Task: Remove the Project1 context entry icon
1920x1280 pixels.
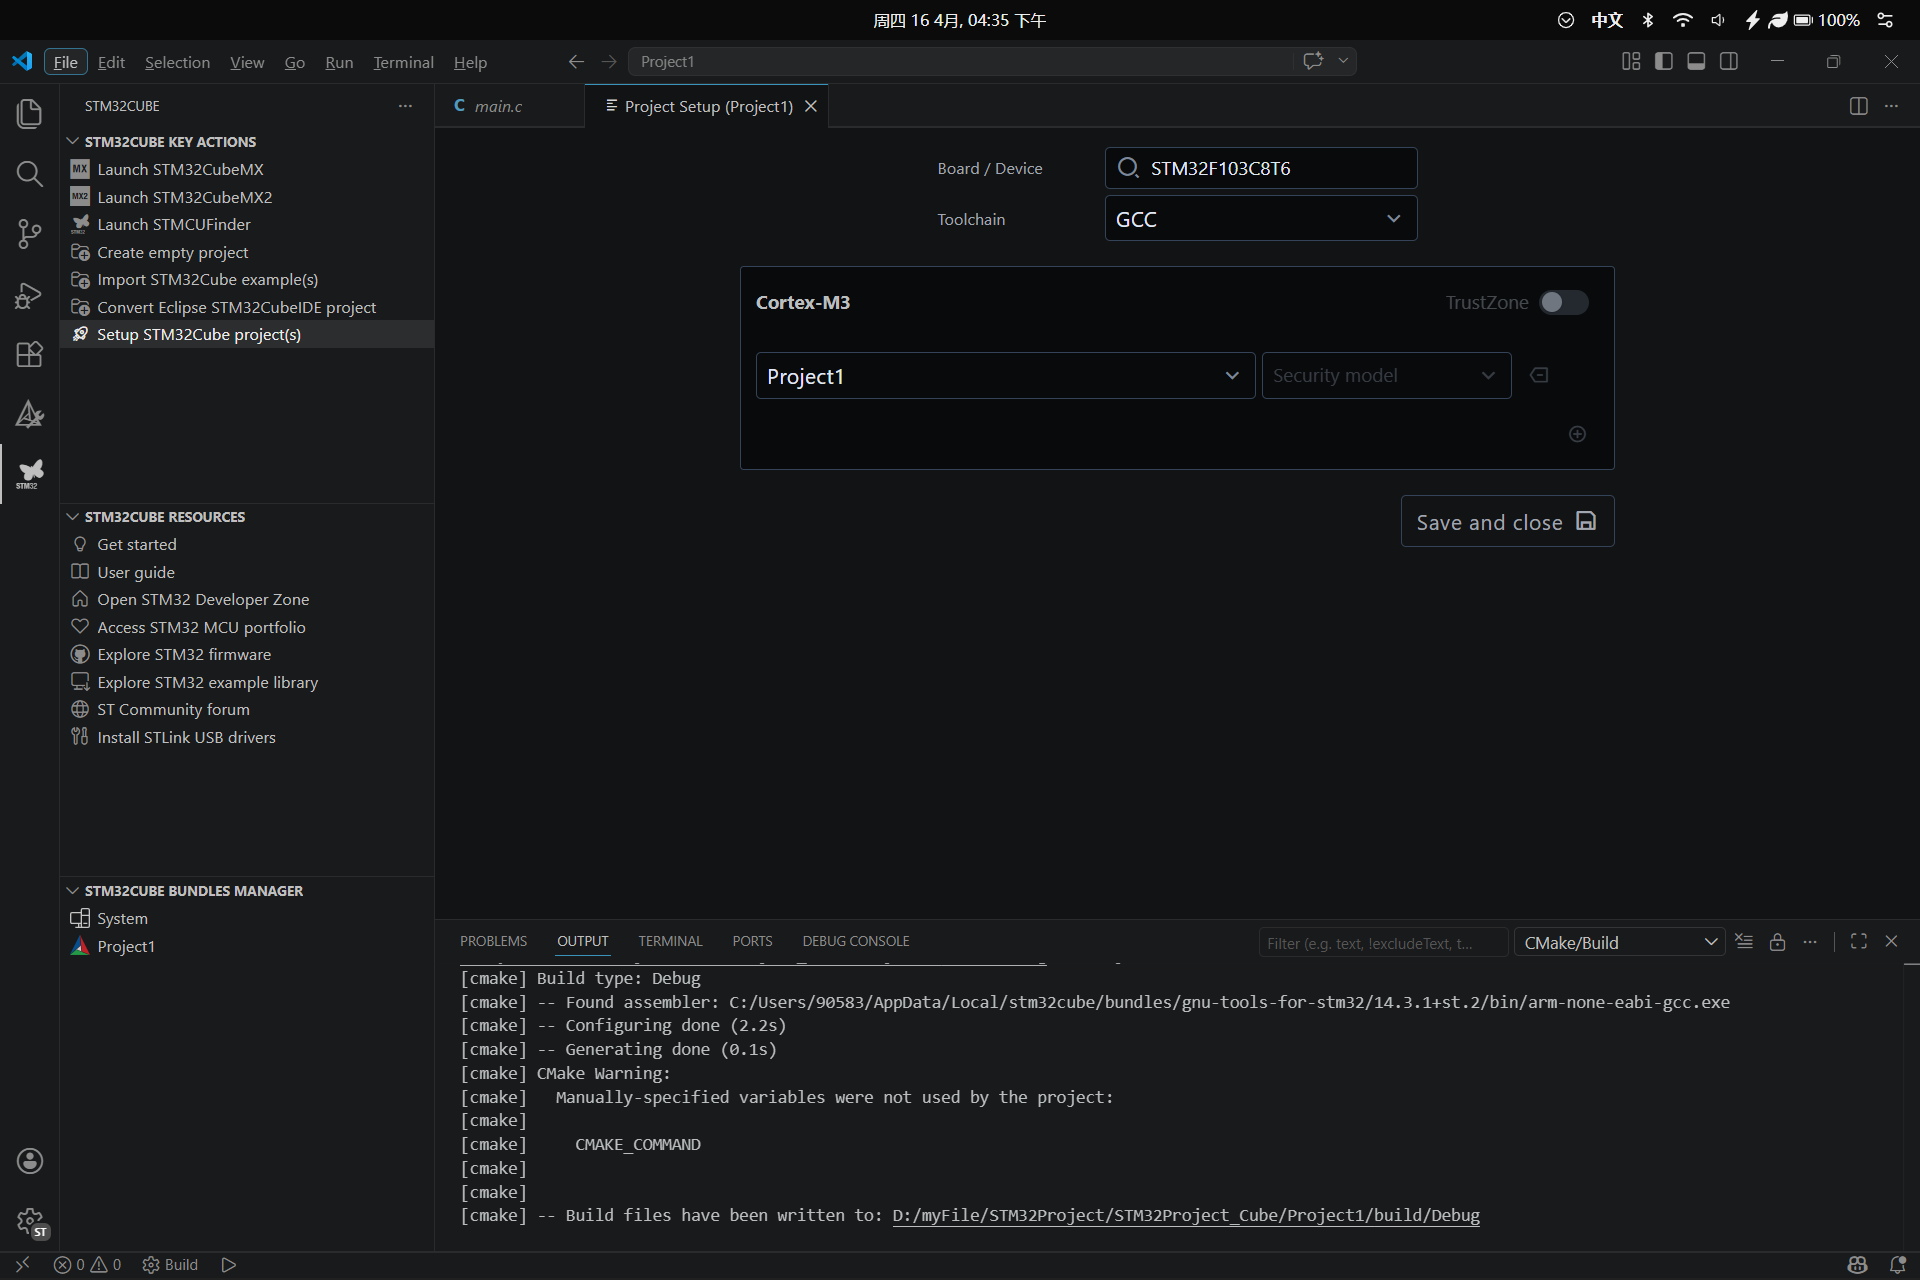Action: [1539, 375]
